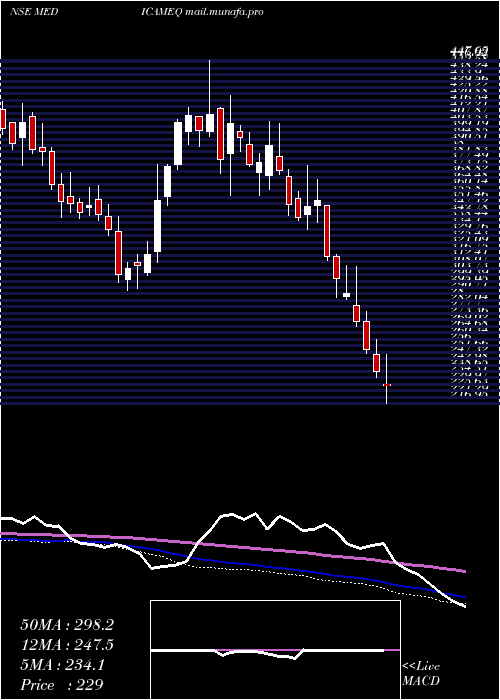This screenshot has width=500, height=700.
Task: Click the ICAMEQ mail.munafa.pro heading
Action: (x=202, y=12)
